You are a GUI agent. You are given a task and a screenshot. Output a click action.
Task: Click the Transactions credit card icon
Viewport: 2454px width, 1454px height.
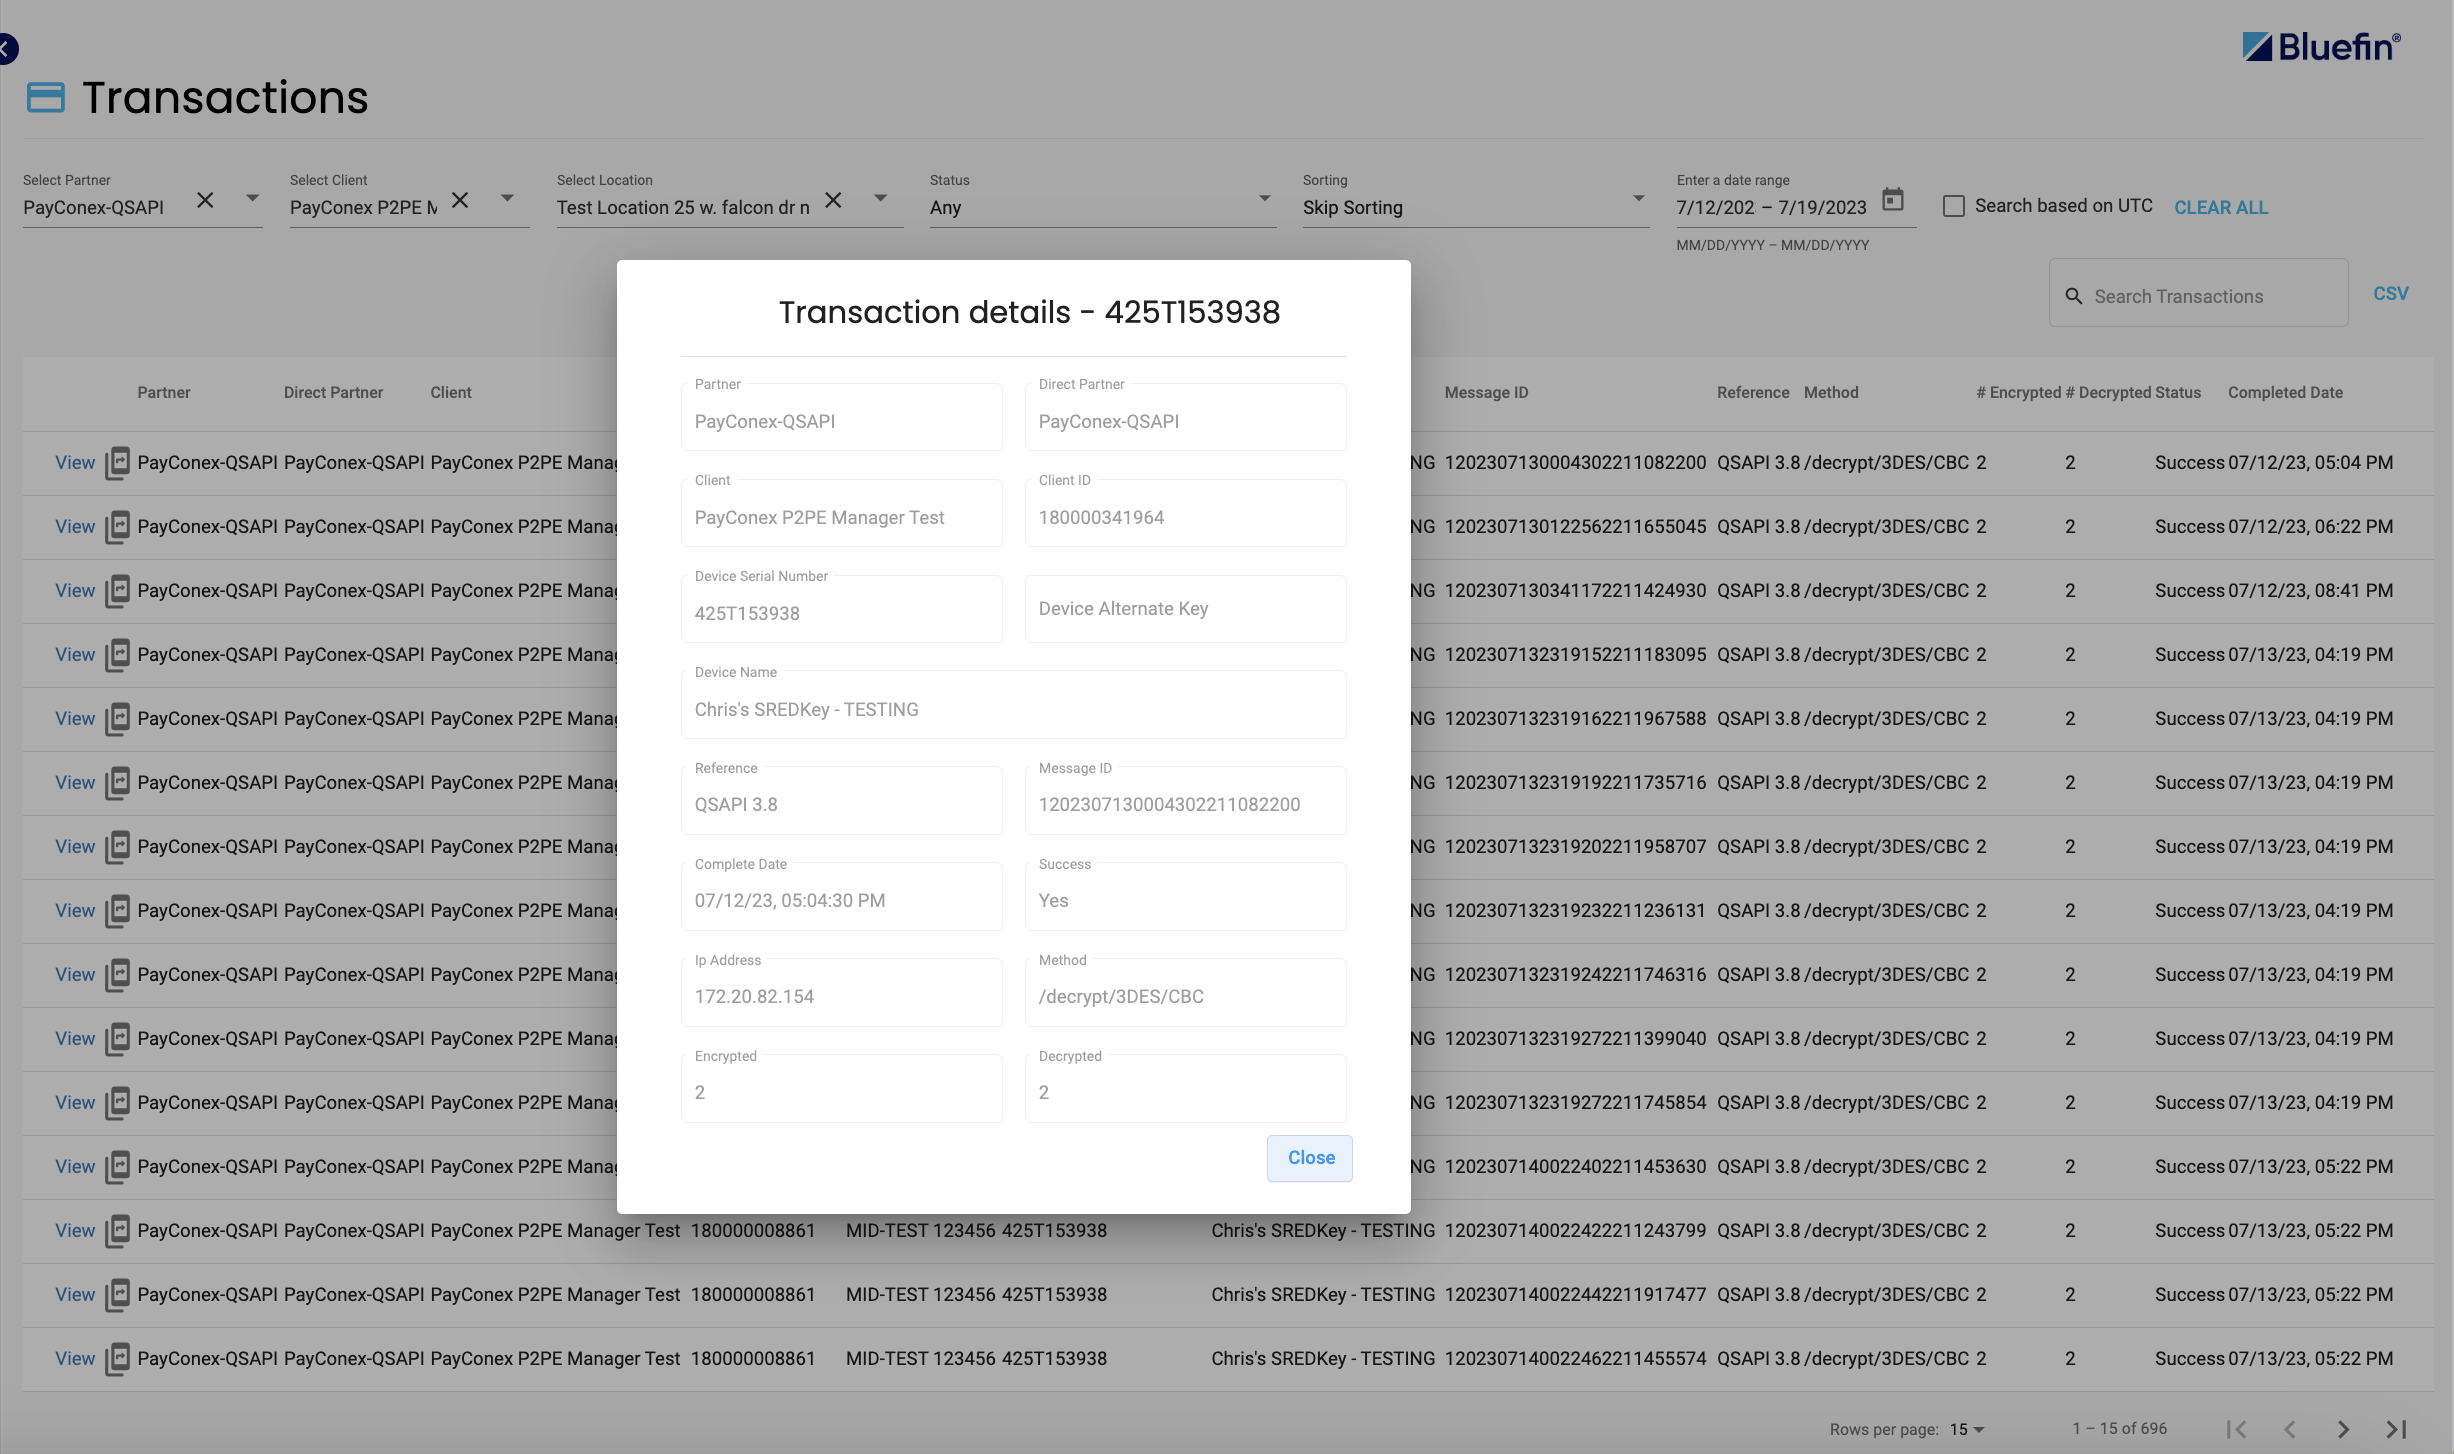[45, 97]
